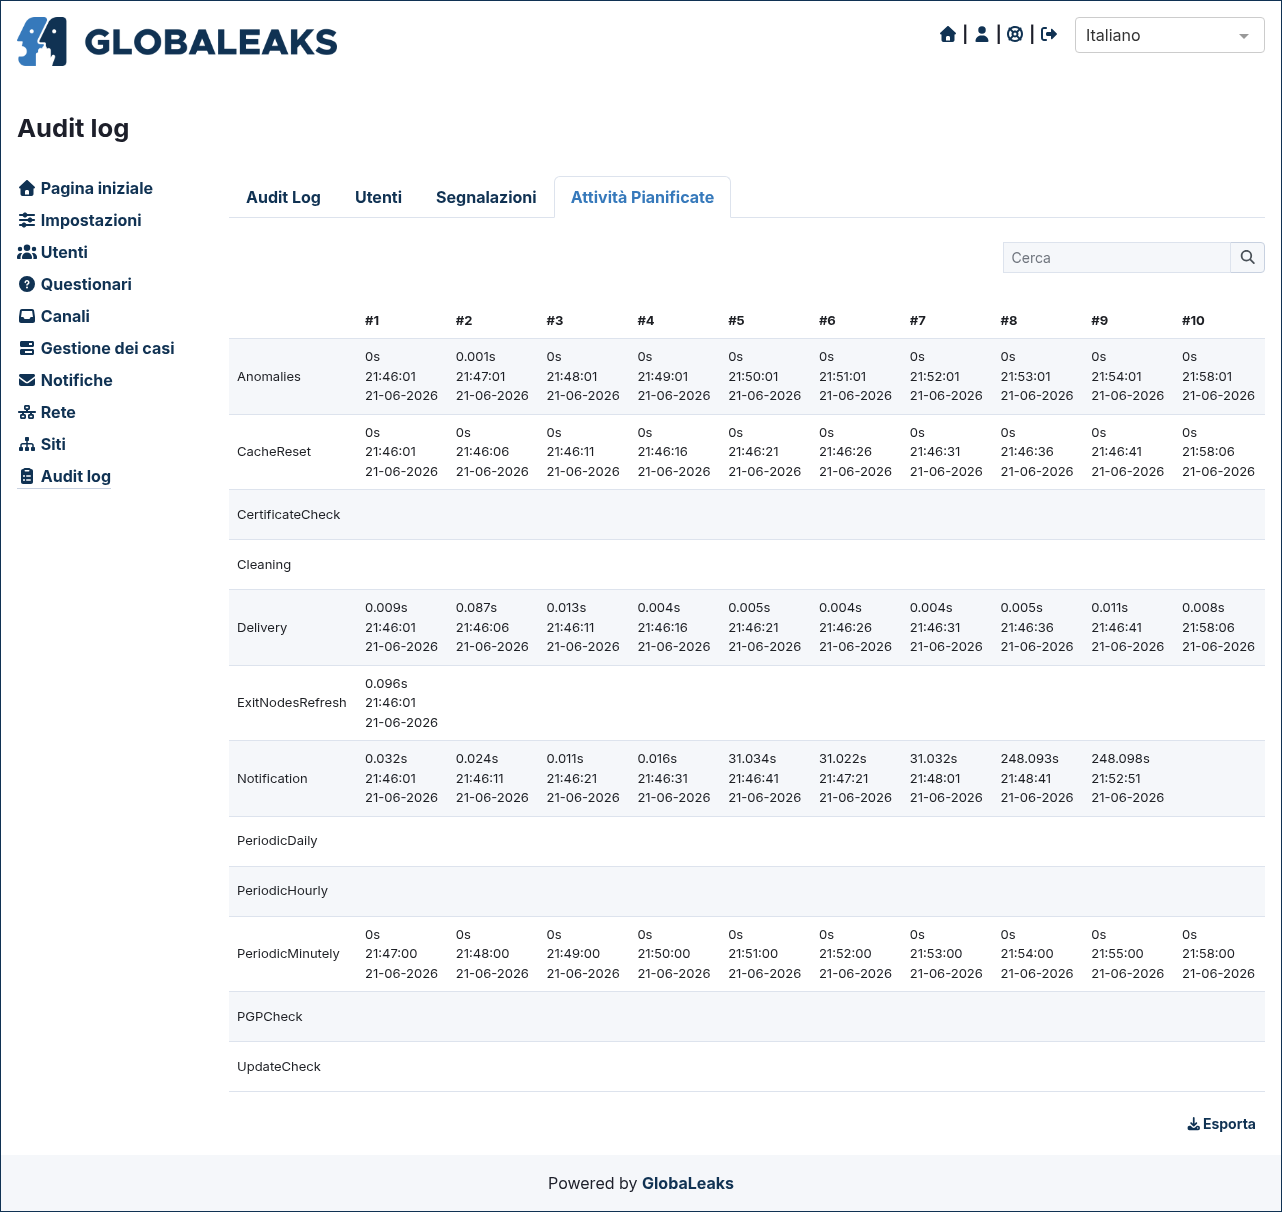The height and width of the screenshot is (1212, 1282).
Task: Click the PeriodicDaily row label
Action: click(277, 841)
